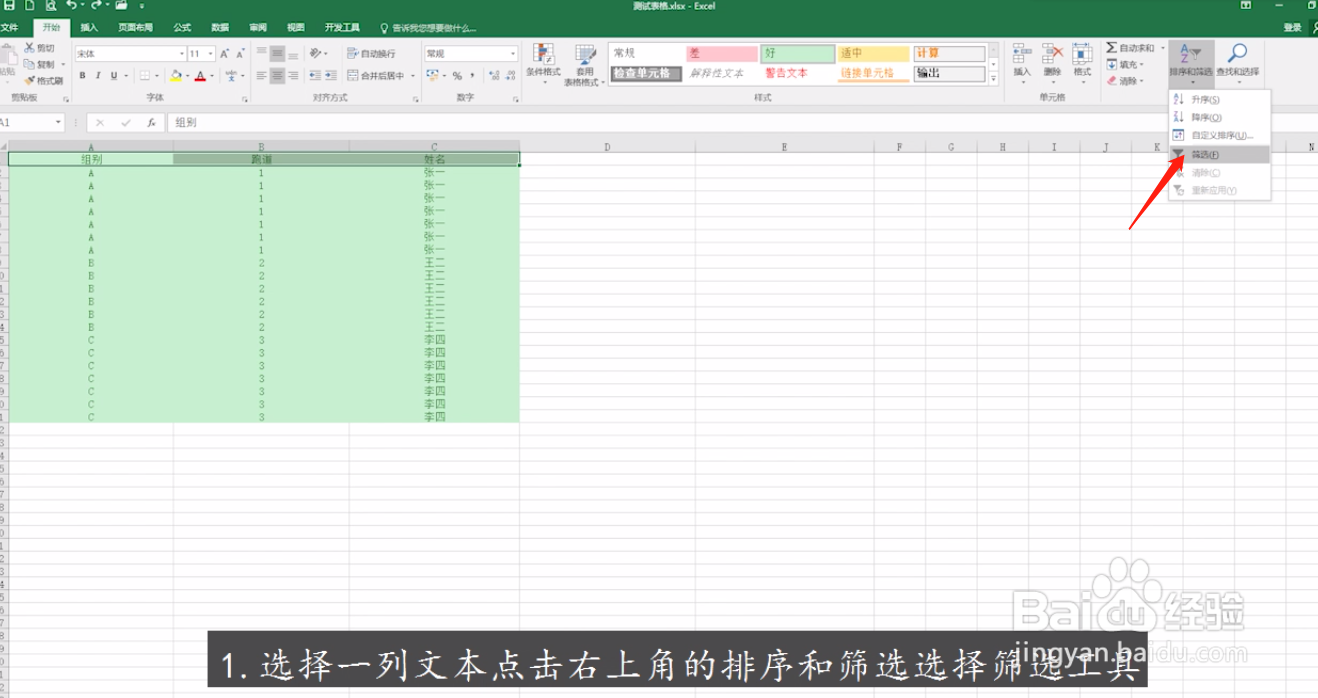The height and width of the screenshot is (698, 1318).
Task: Apply the red font color A
Action: coord(200,76)
